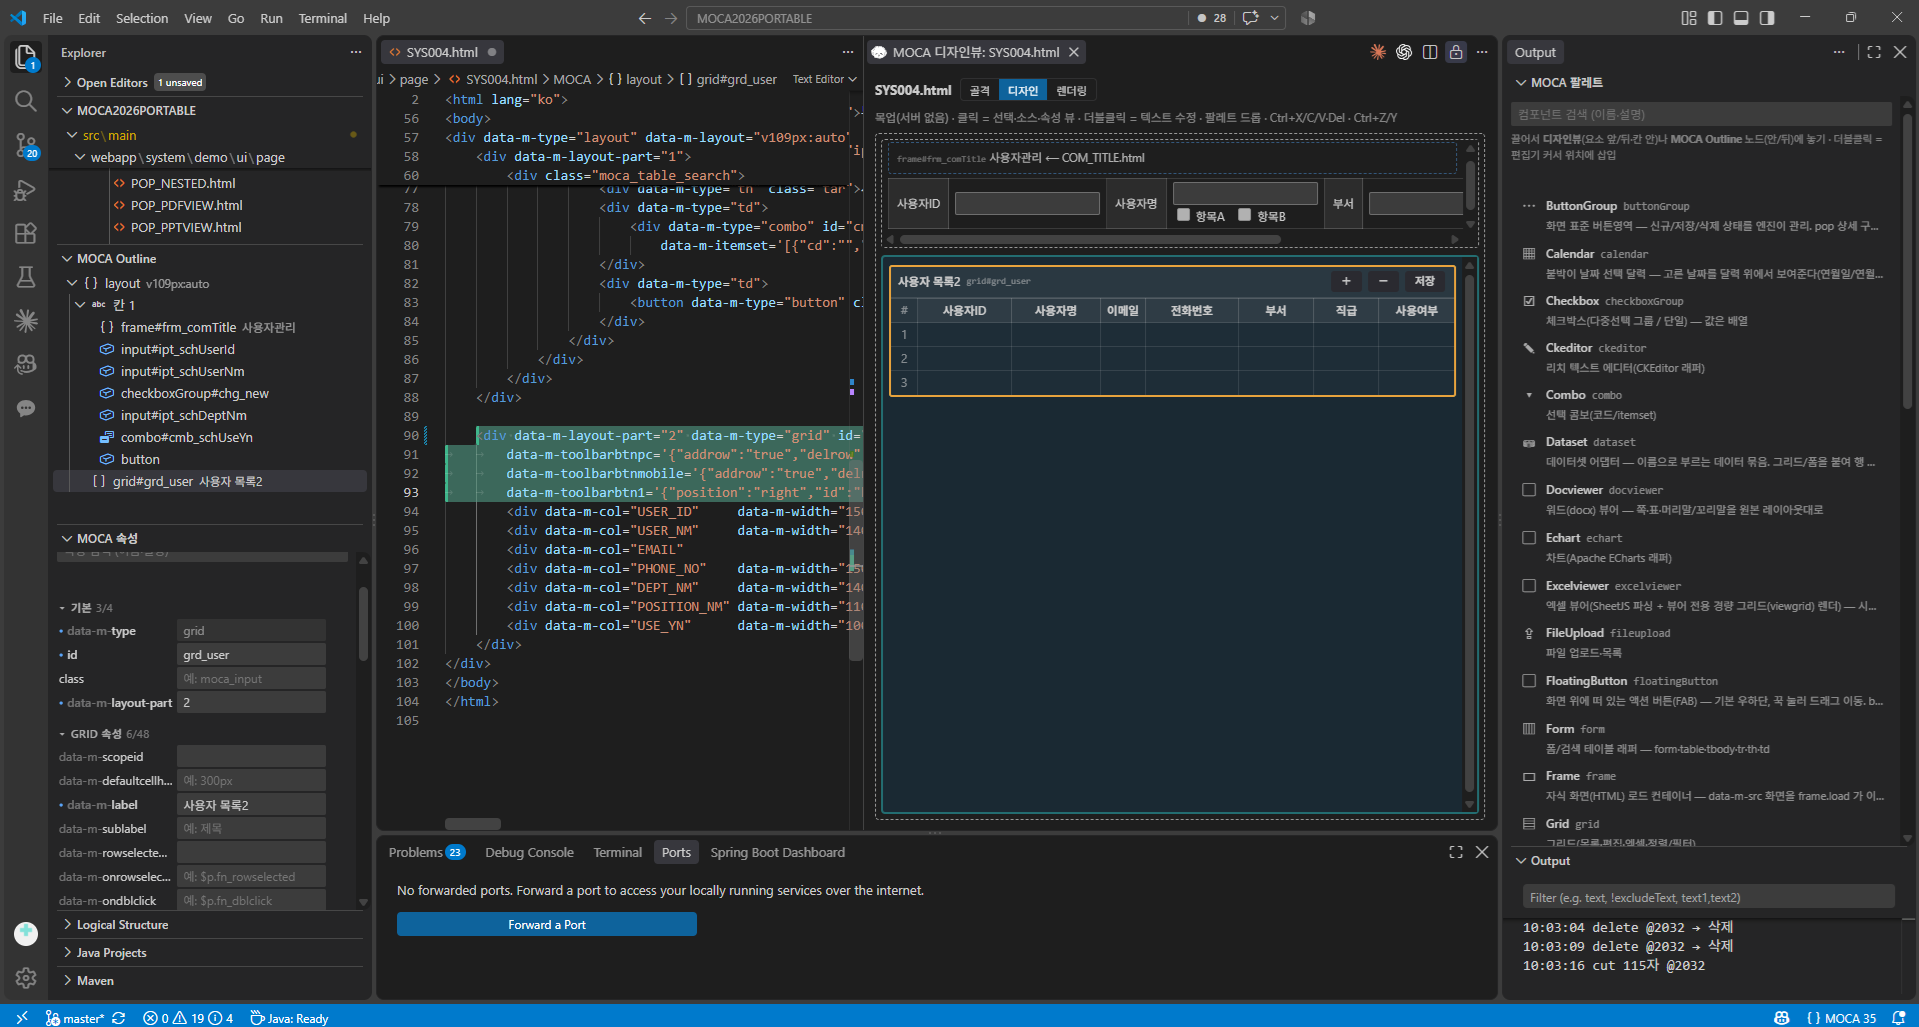
Task: Open the Explorer view in activity bar
Action: click(26, 57)
